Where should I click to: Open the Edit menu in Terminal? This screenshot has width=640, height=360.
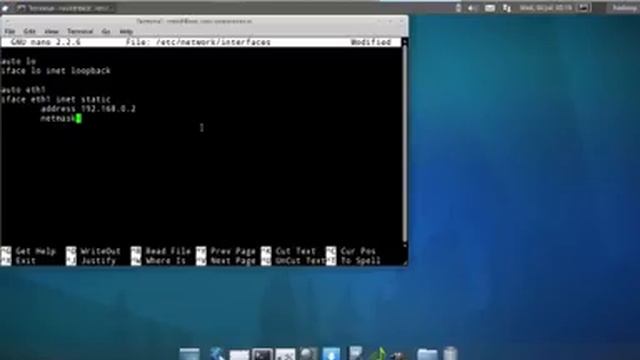click(x=29, y=31)
